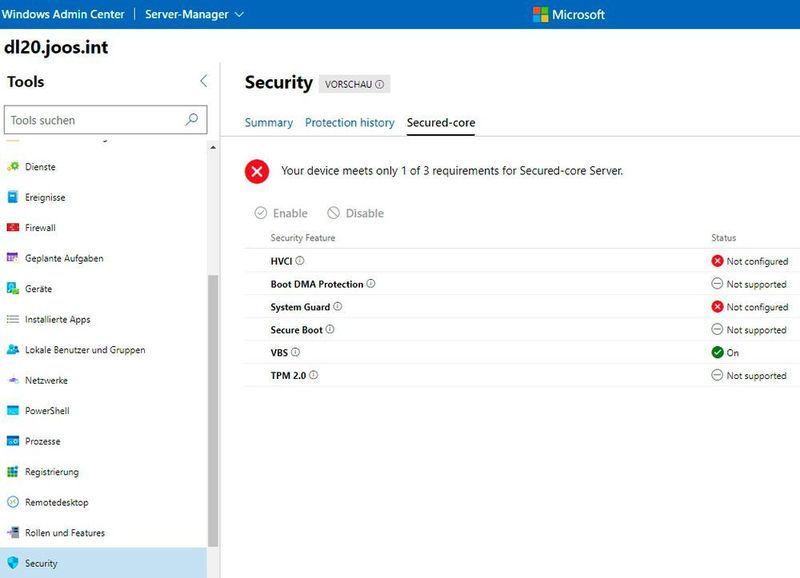Select the VBS feature row
The image size is (800, 578).
point(522,353)
